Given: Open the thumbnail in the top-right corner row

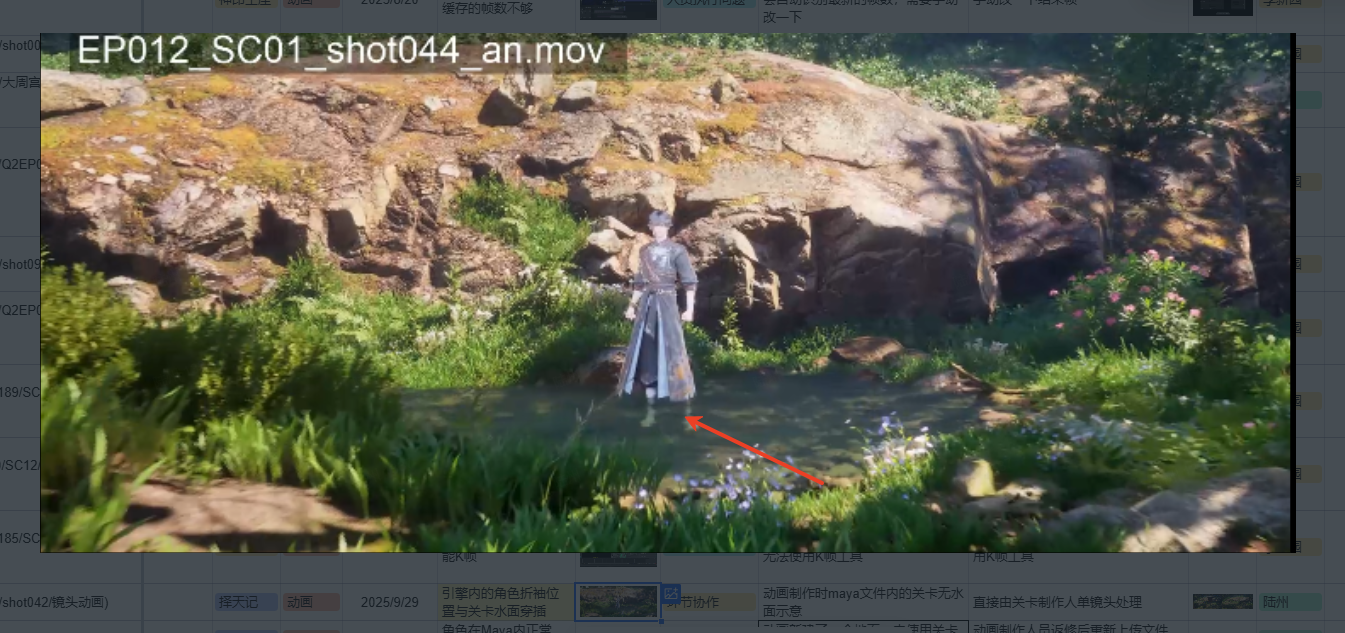Looking at the screenshot, I should (1222, 8).
